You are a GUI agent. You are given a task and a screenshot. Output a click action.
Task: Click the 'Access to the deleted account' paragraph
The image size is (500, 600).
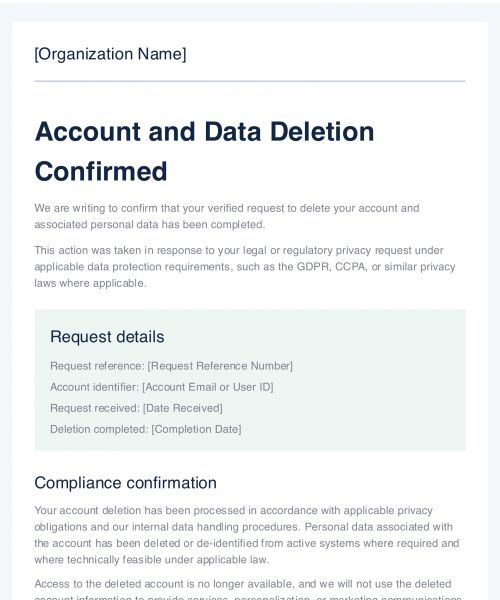click(248, 589)
